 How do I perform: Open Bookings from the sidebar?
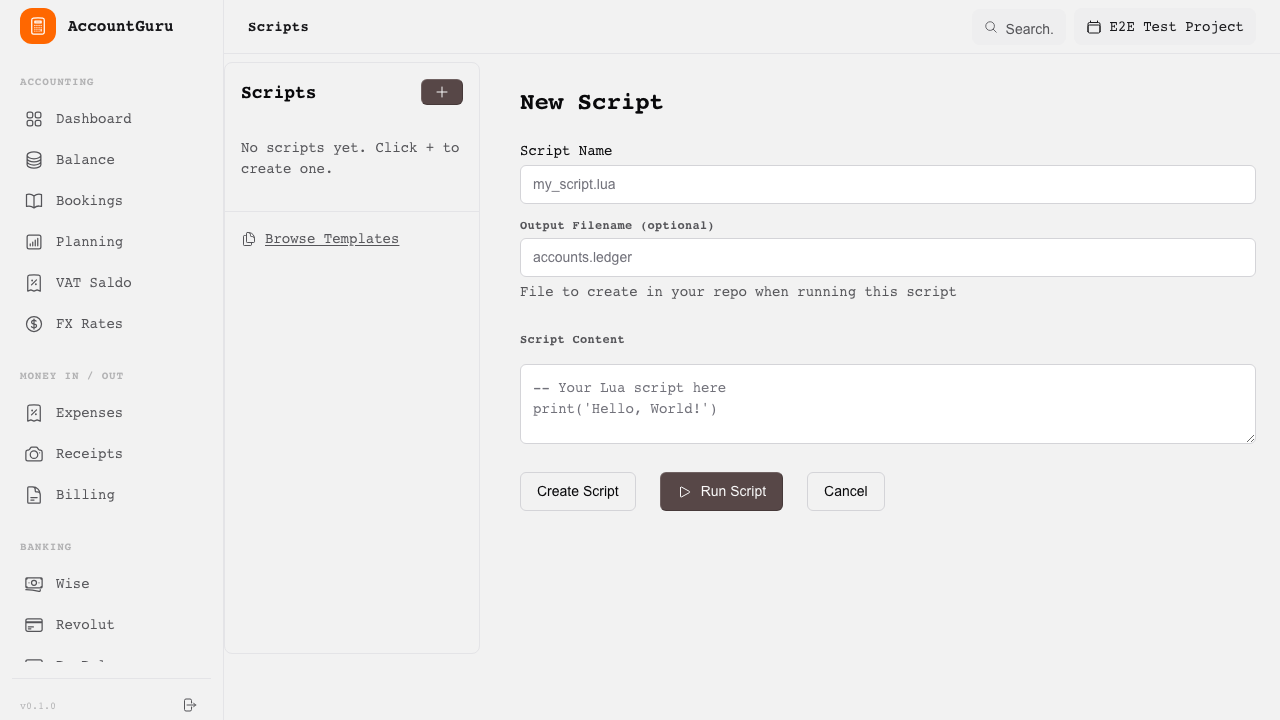88,200
